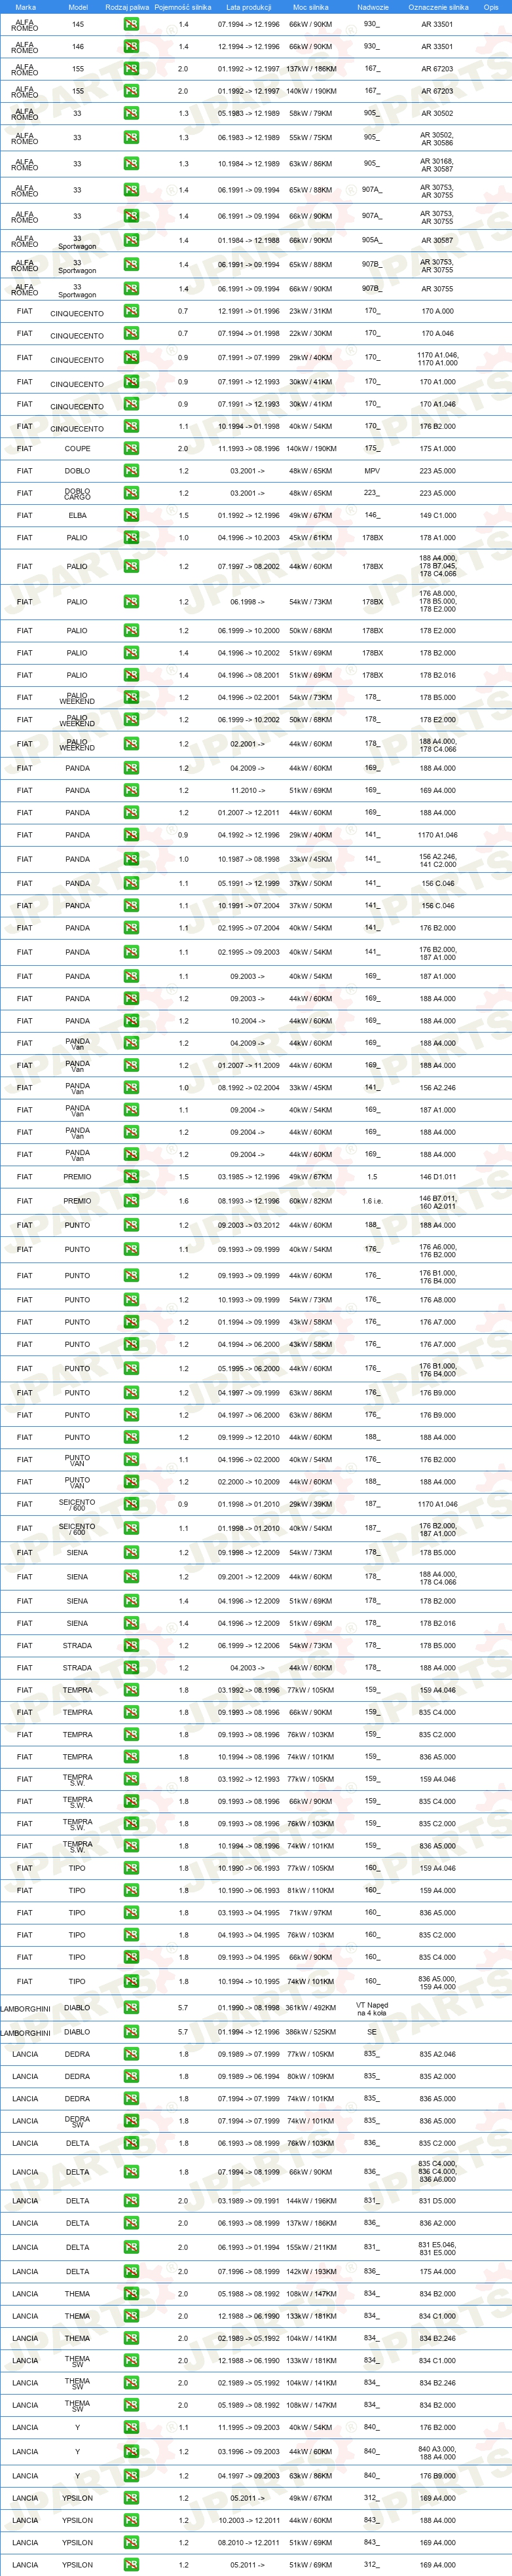Screen dimensions: 512x2576
Task: Click the Model column header
Action: click(77, 7)
